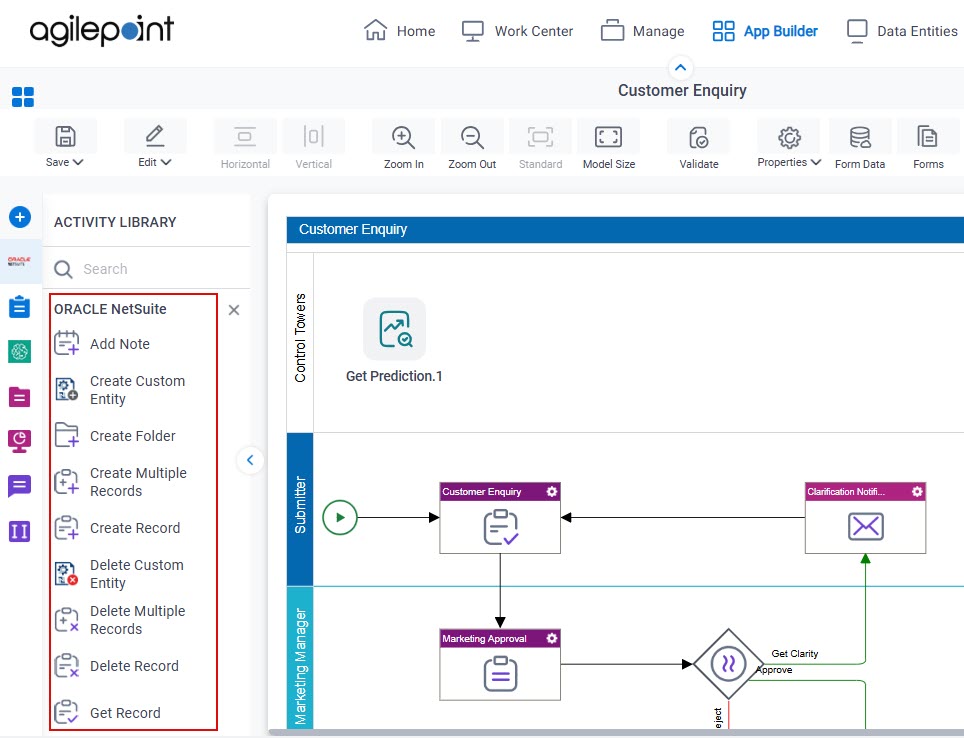Align Horizontal toolbar button
964x738 pixels.
click(x=245, y=145)
